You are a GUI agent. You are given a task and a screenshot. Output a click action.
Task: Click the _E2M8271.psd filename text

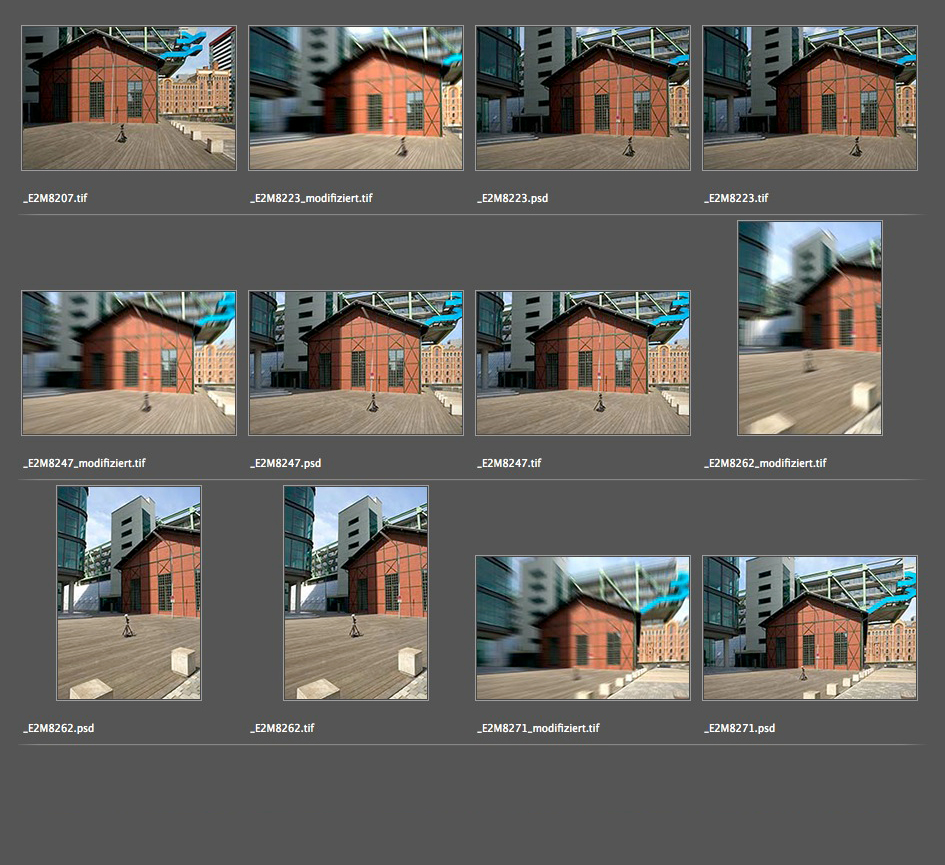tap(740, 728)
